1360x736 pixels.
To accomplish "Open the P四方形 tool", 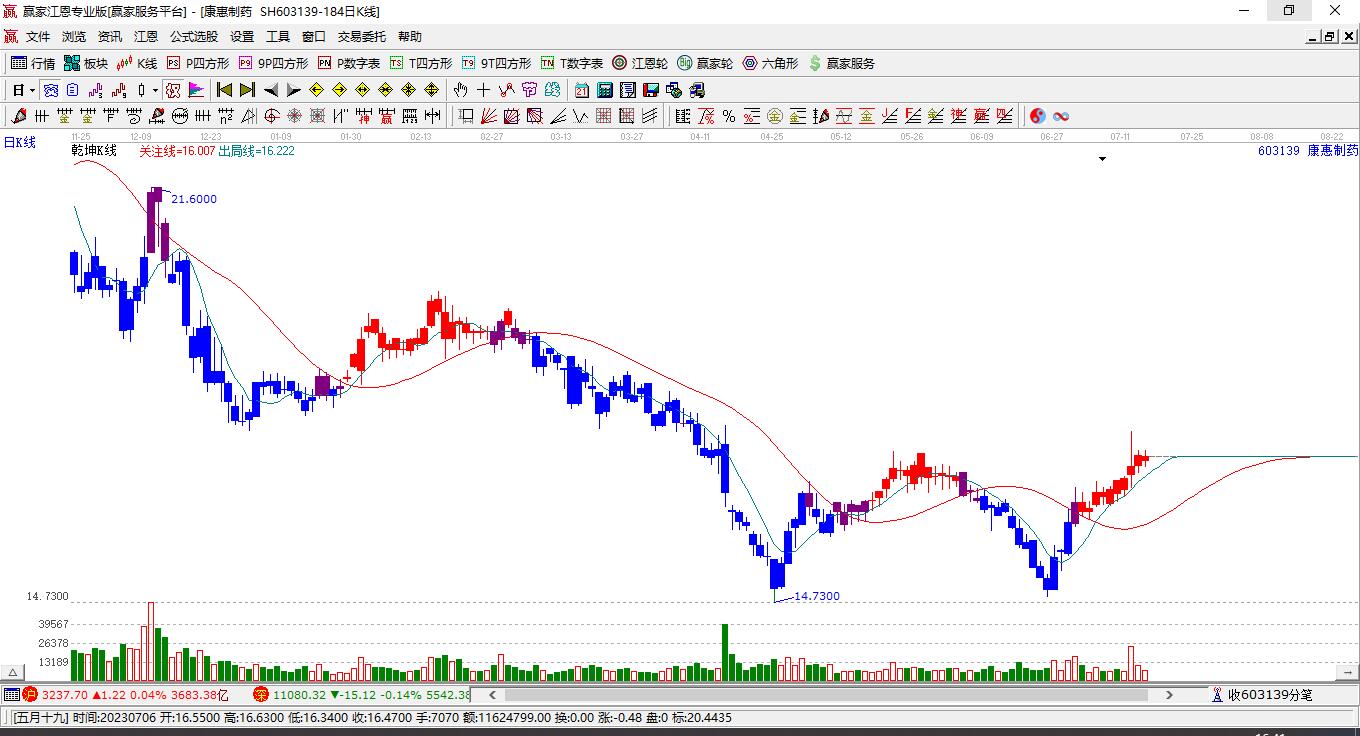I will coord(197,63).
